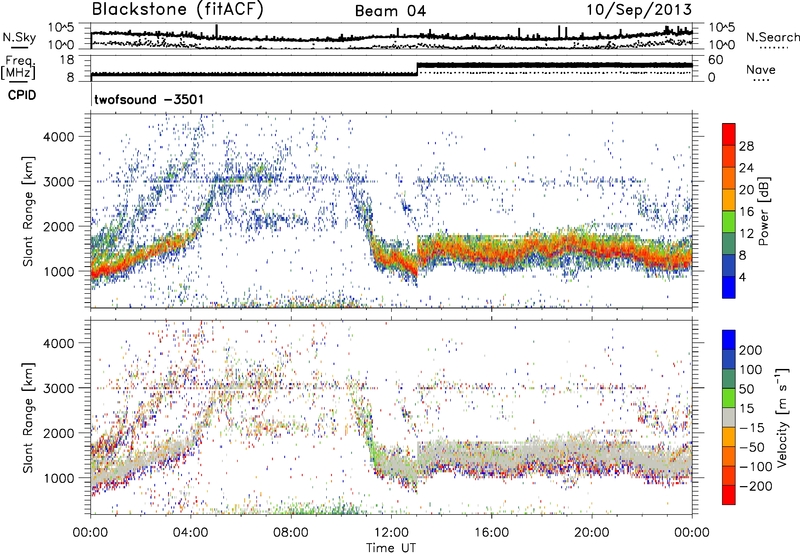Pick the bright blue top Velocity colorbar segment

click(x=729, y=340)
